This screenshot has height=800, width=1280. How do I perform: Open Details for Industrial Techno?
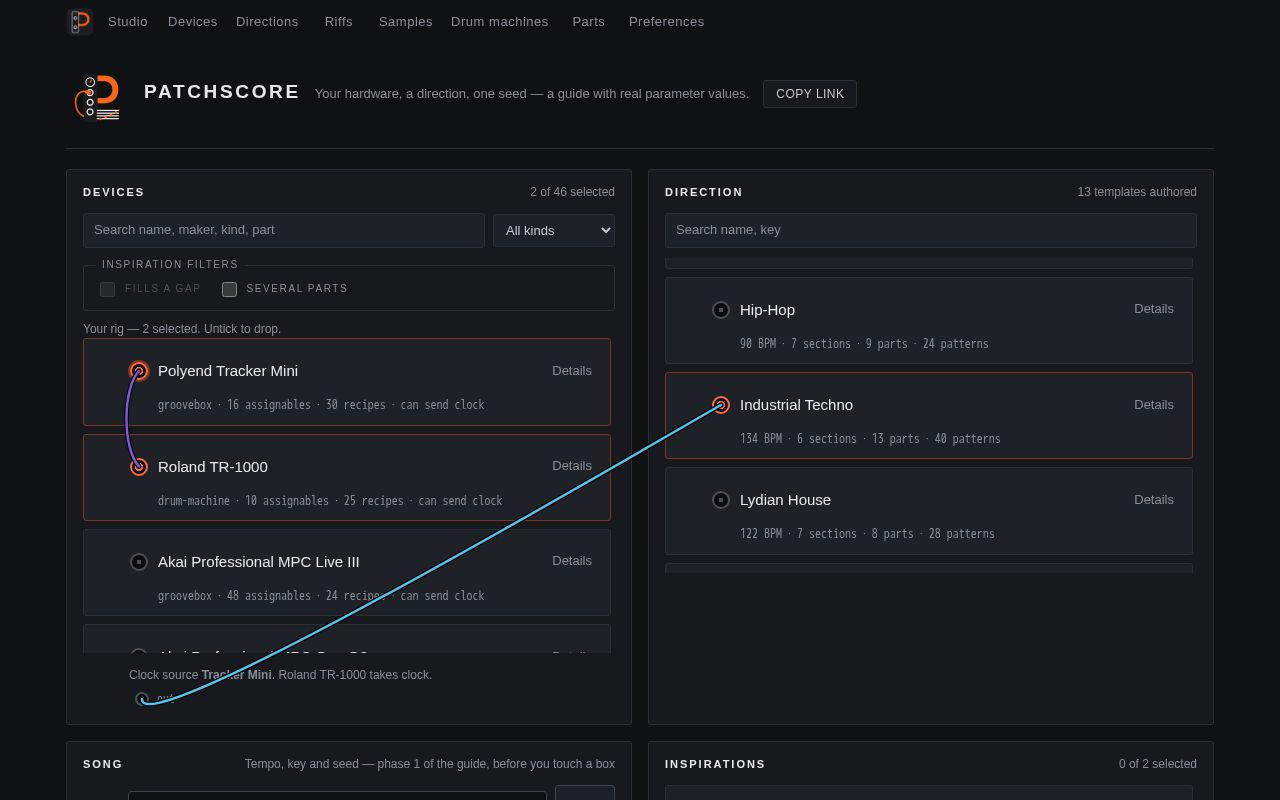tap(1154, 405)
